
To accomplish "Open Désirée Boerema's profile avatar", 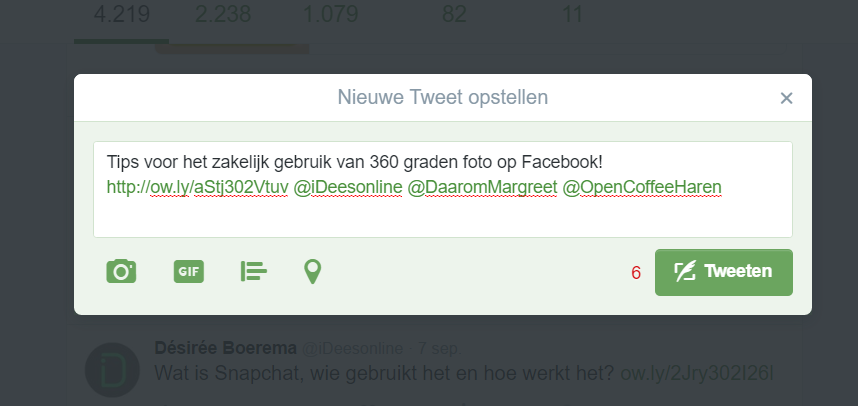I will 112,370.
